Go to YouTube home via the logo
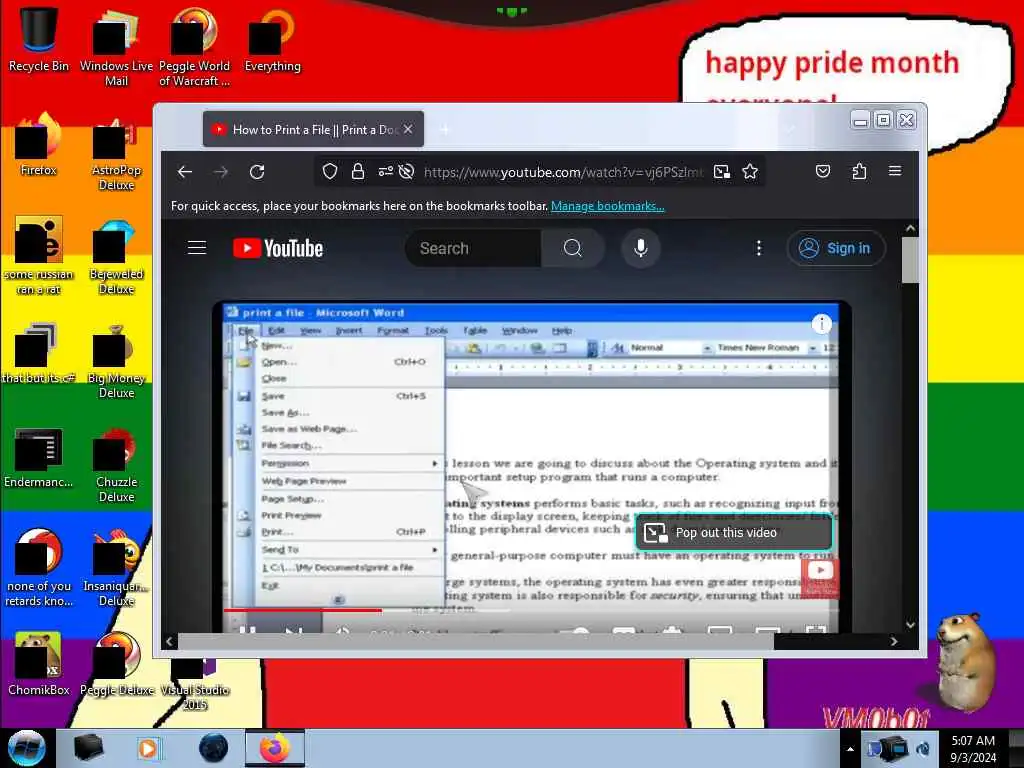 click(x=278, y=248)
